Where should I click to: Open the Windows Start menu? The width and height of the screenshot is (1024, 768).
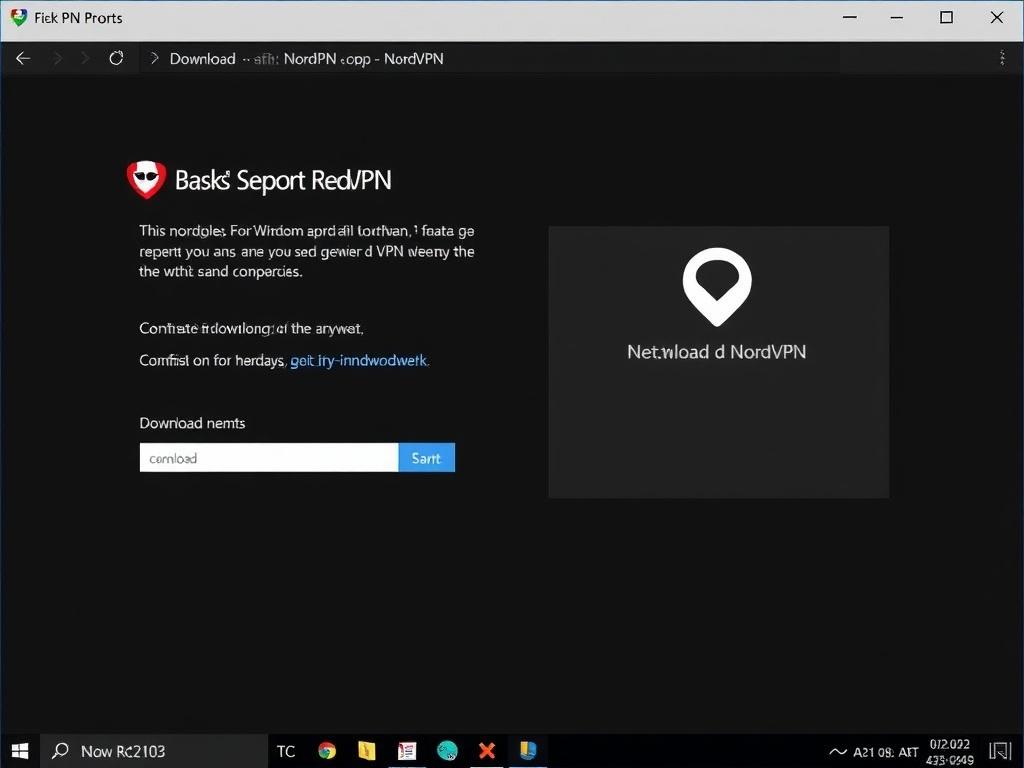pyautogui.click(x=20, y=750)
